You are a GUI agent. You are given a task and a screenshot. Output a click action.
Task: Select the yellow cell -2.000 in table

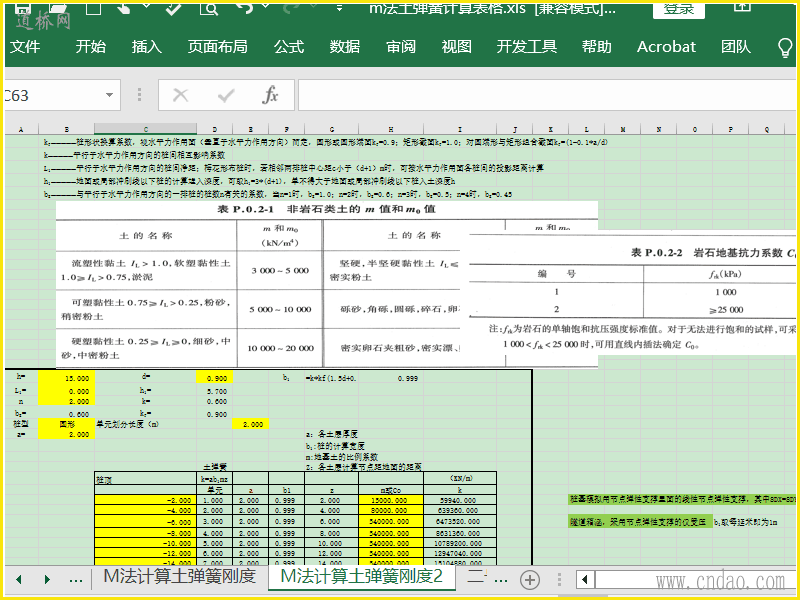[145, 500]
